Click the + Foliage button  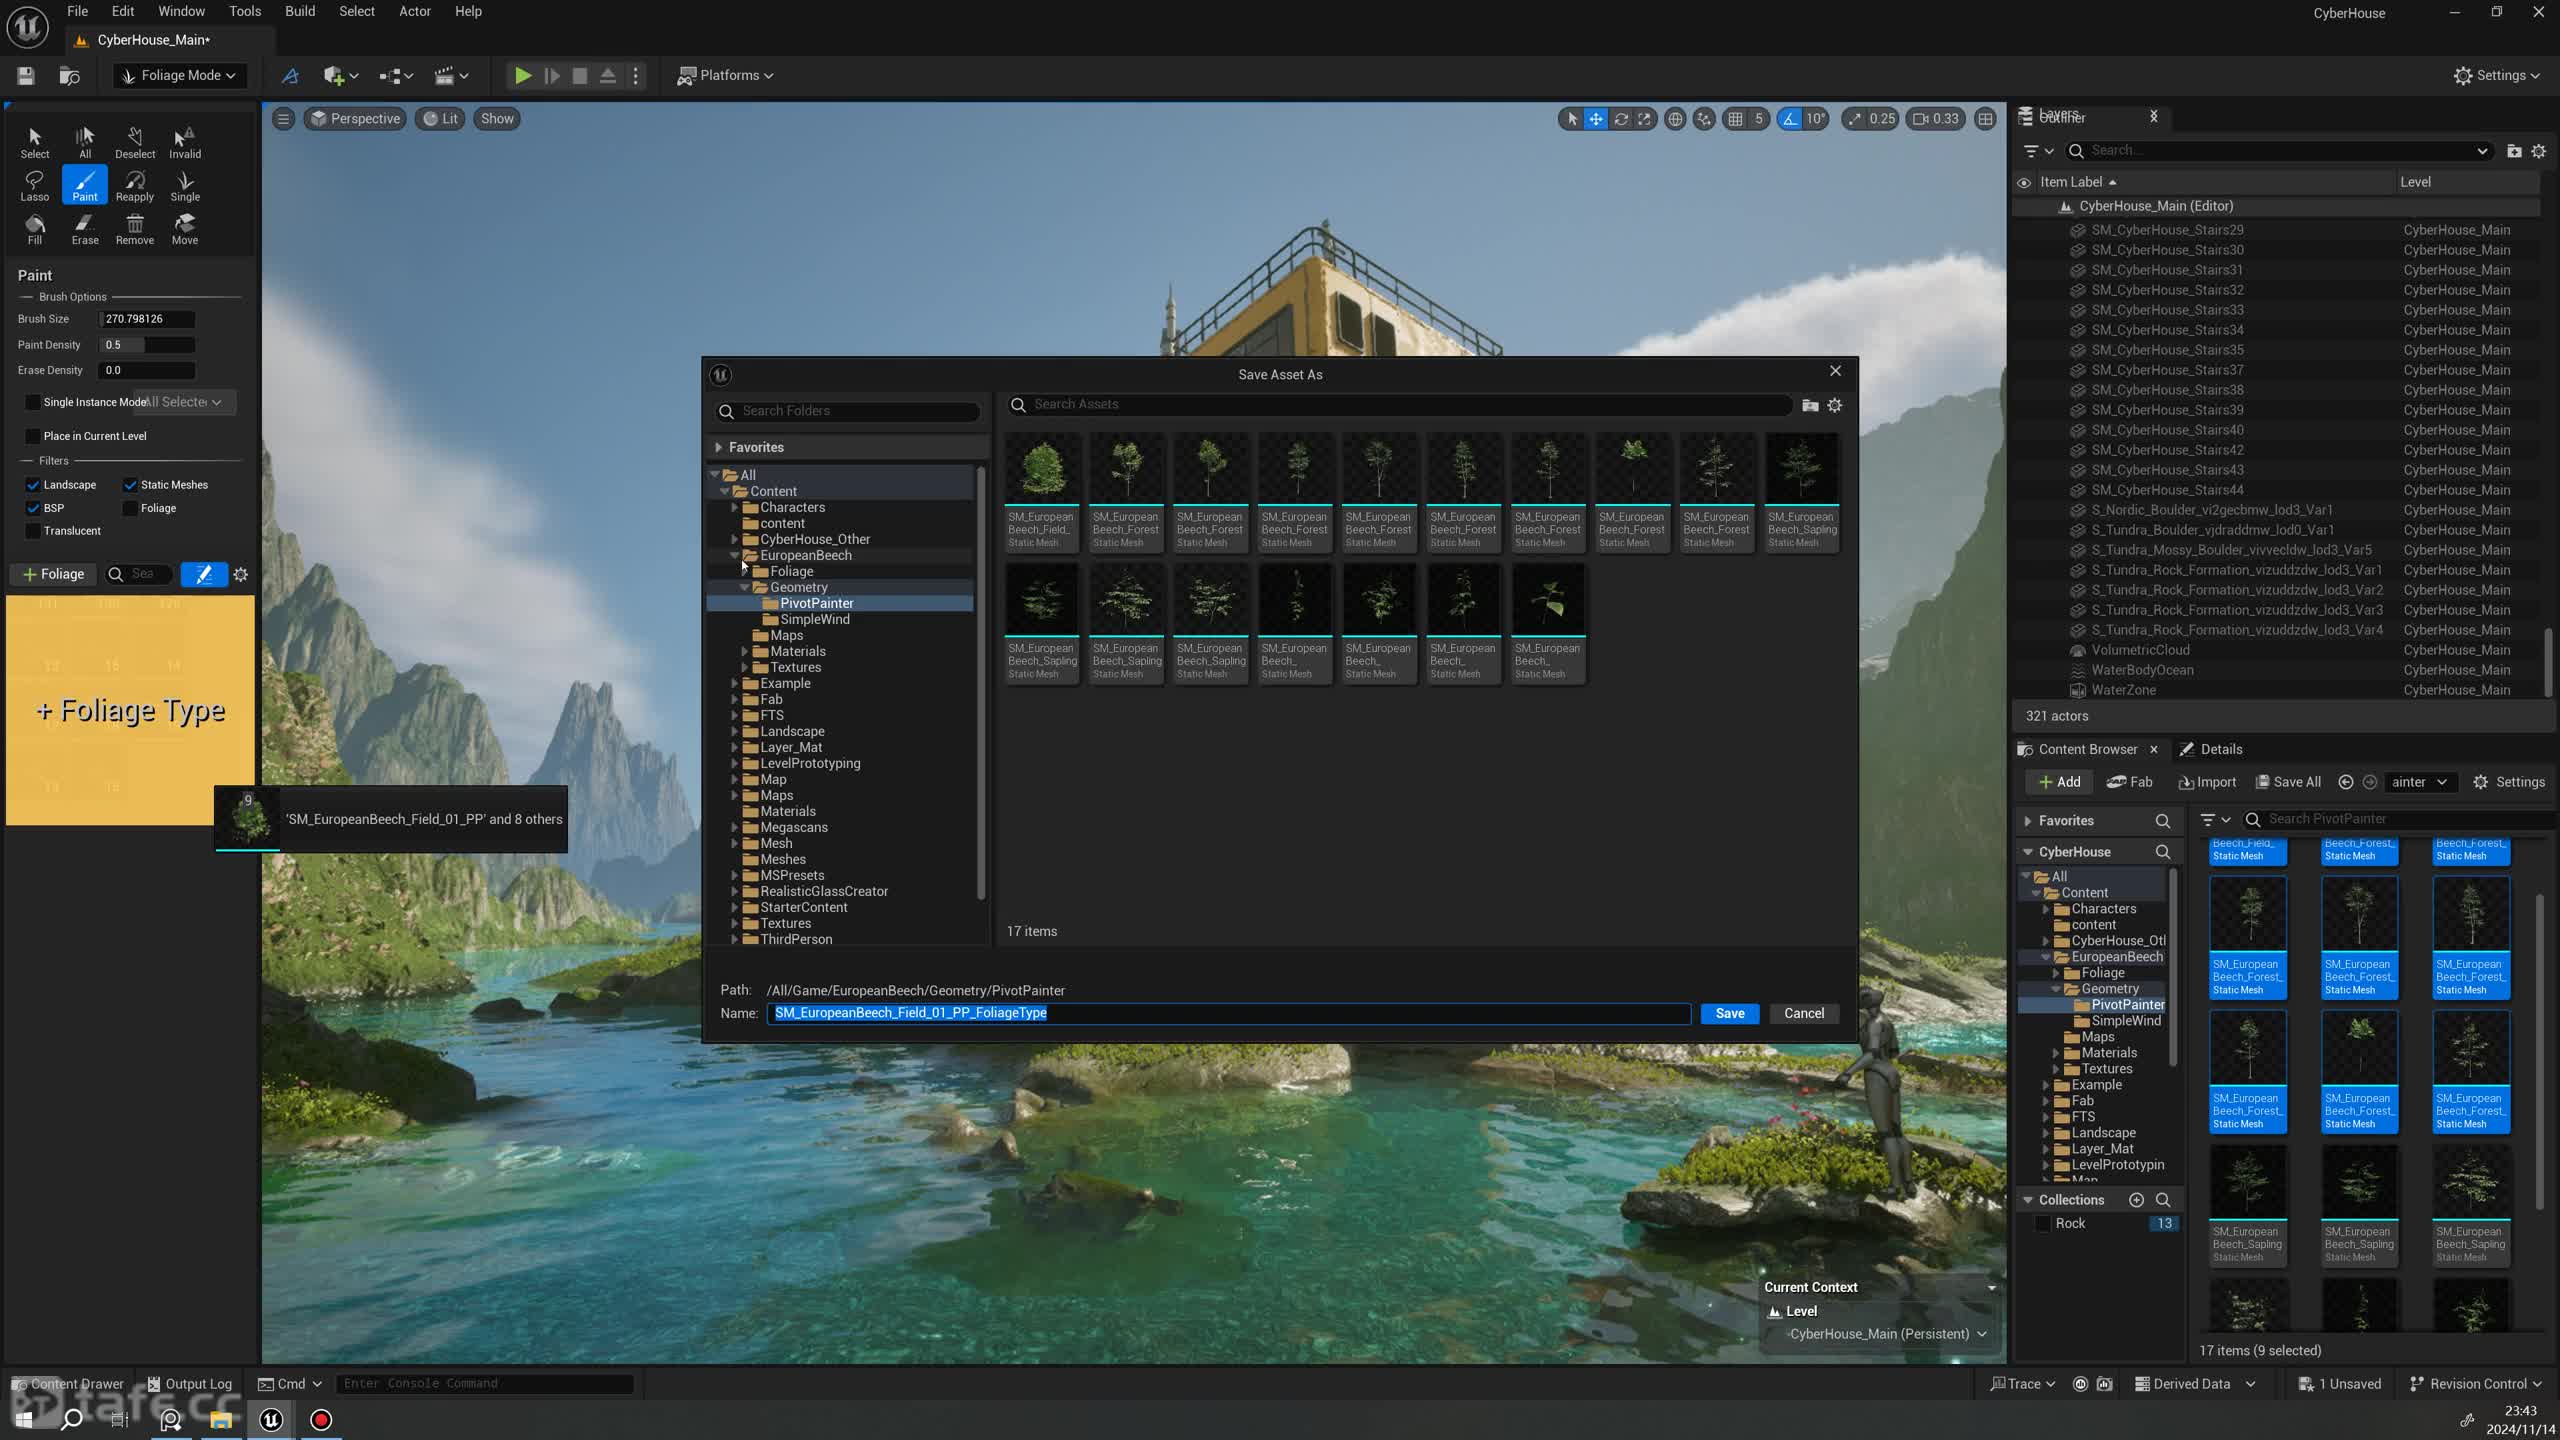53,574
